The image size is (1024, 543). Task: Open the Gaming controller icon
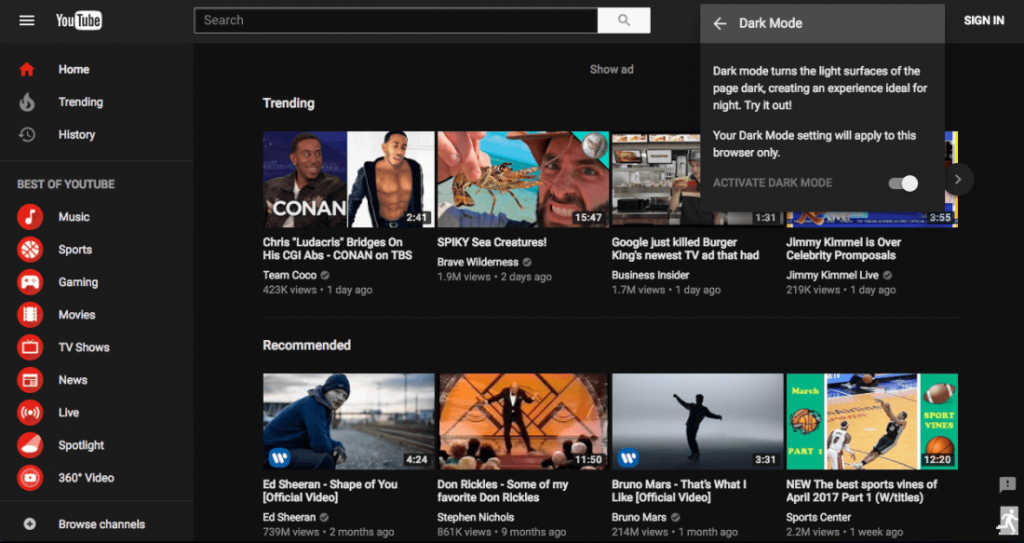30,282
